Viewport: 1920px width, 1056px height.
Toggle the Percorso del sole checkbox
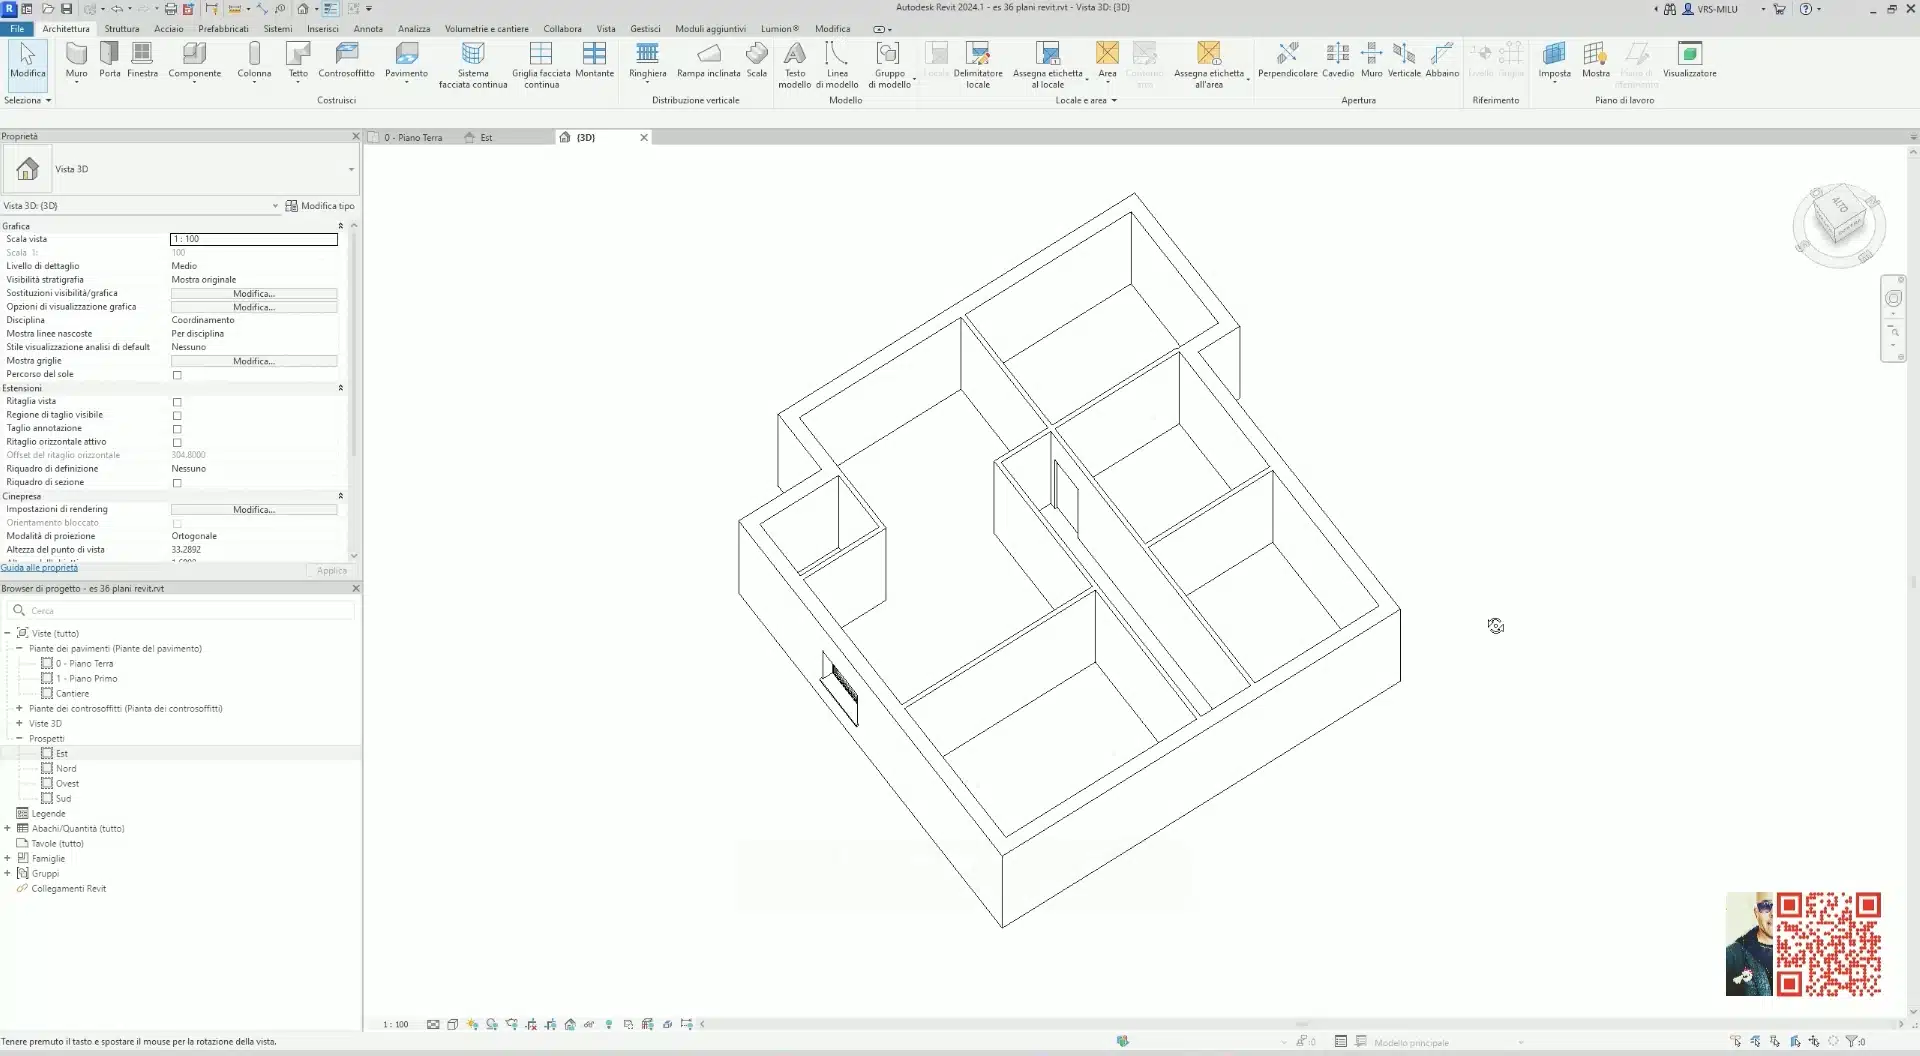pyautogui.click(x=177, y=375)
